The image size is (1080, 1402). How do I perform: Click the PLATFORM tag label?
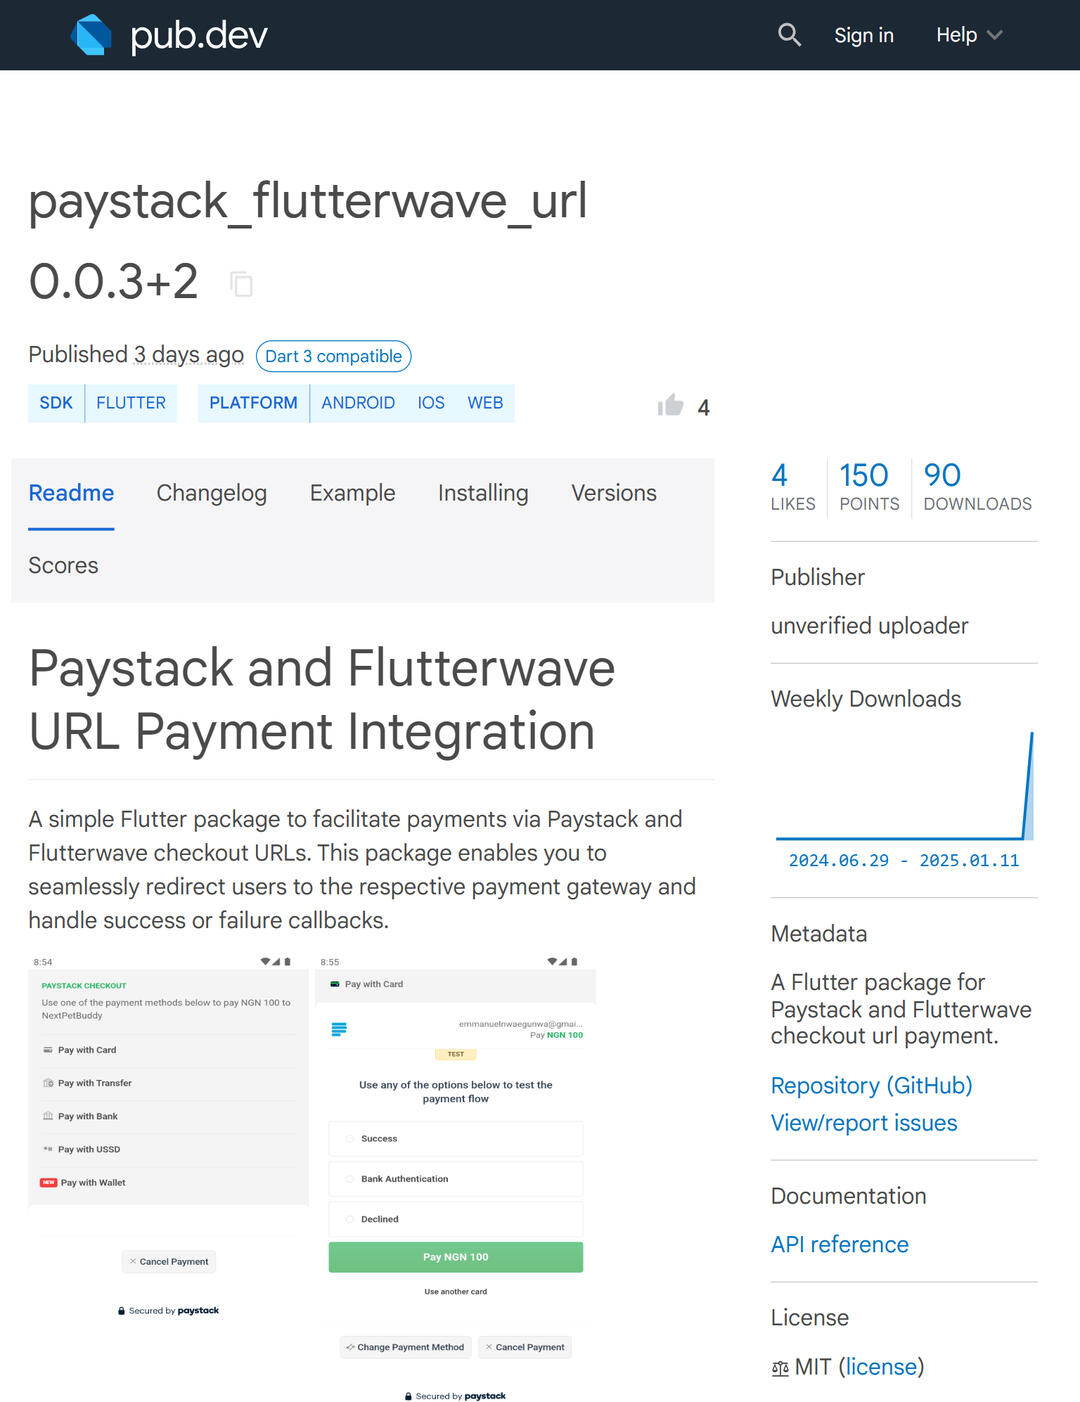pos(253,403)
